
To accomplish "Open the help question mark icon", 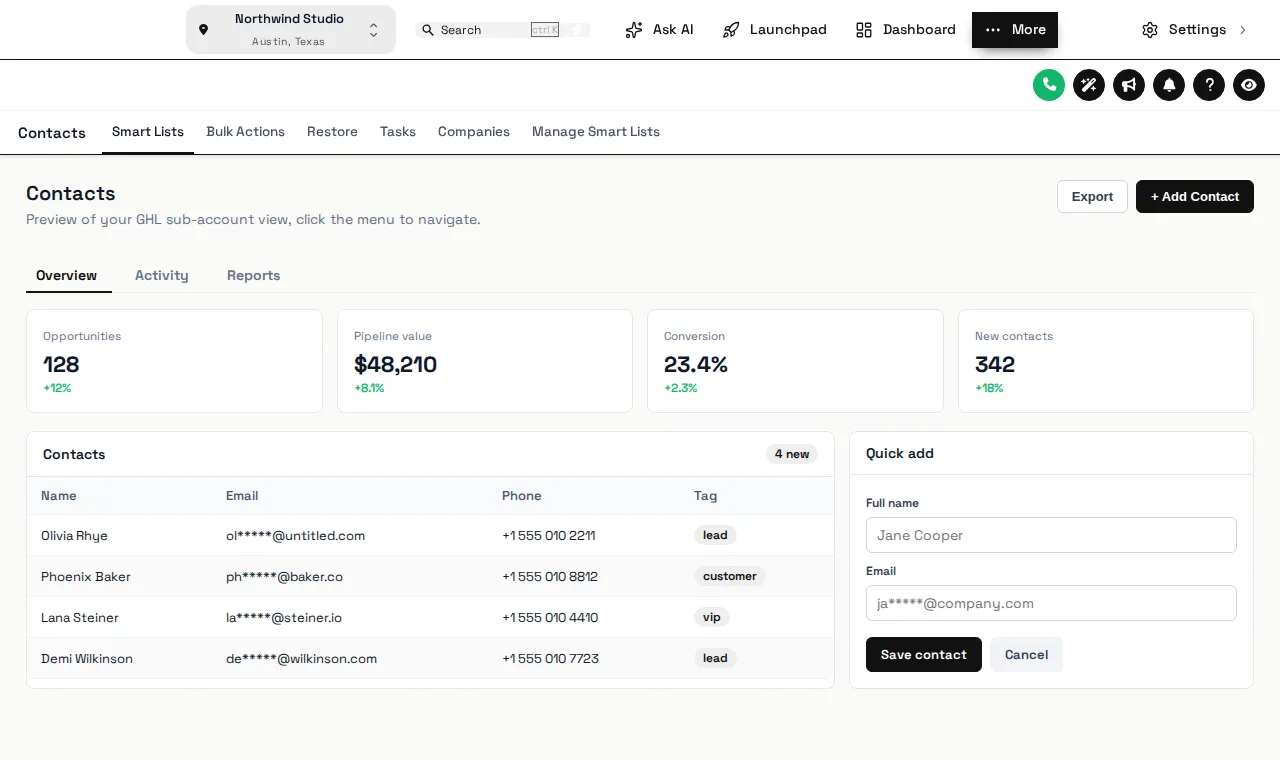I will (x=1209, y=85).
